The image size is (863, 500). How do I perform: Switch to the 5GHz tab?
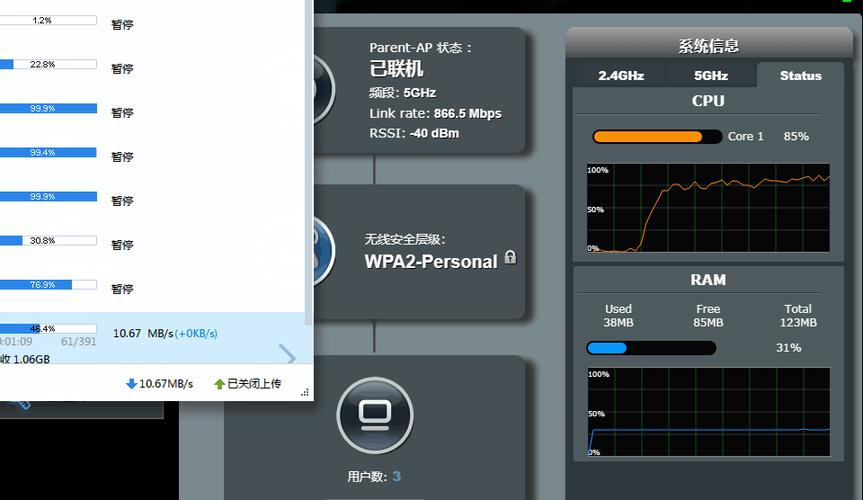coord(711,75)
